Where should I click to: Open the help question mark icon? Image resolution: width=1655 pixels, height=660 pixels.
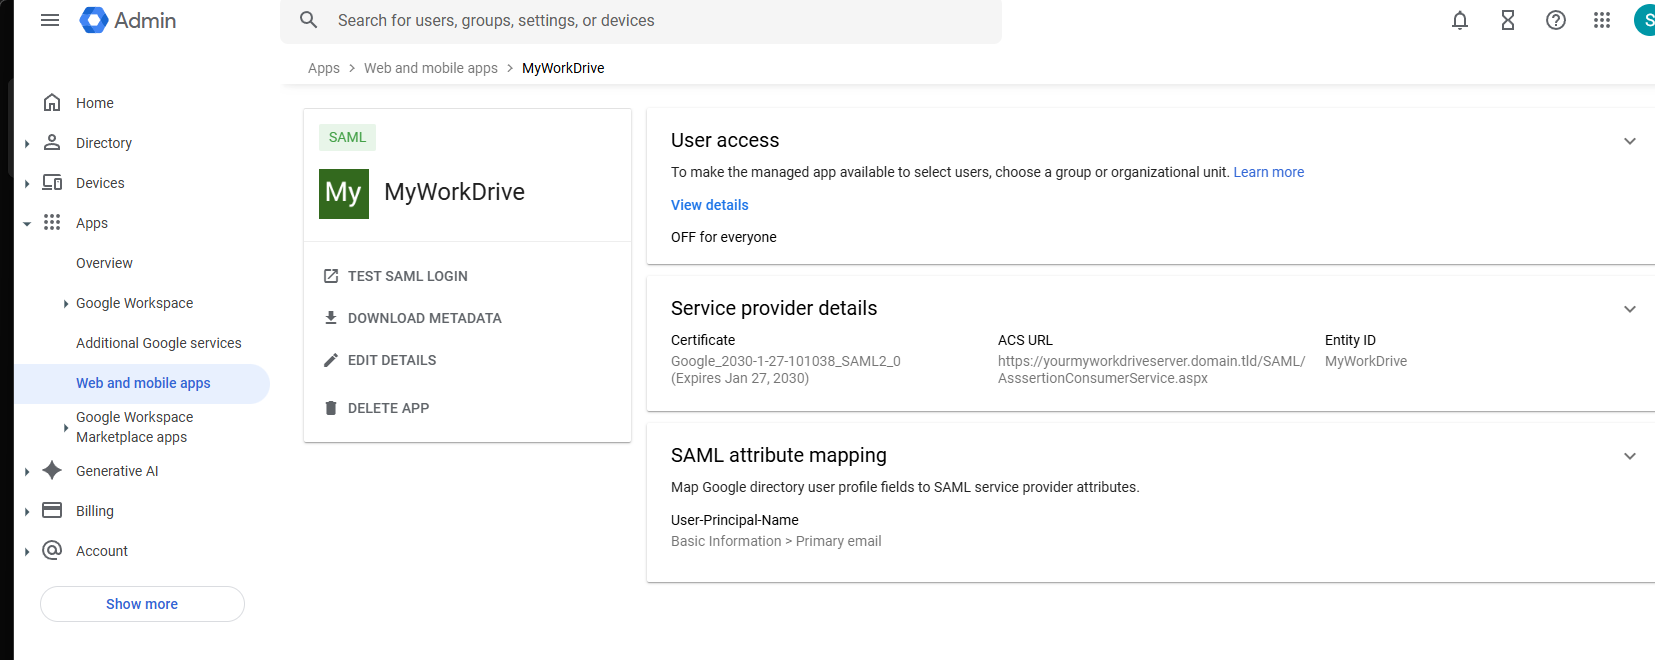tap(1555, 20)
